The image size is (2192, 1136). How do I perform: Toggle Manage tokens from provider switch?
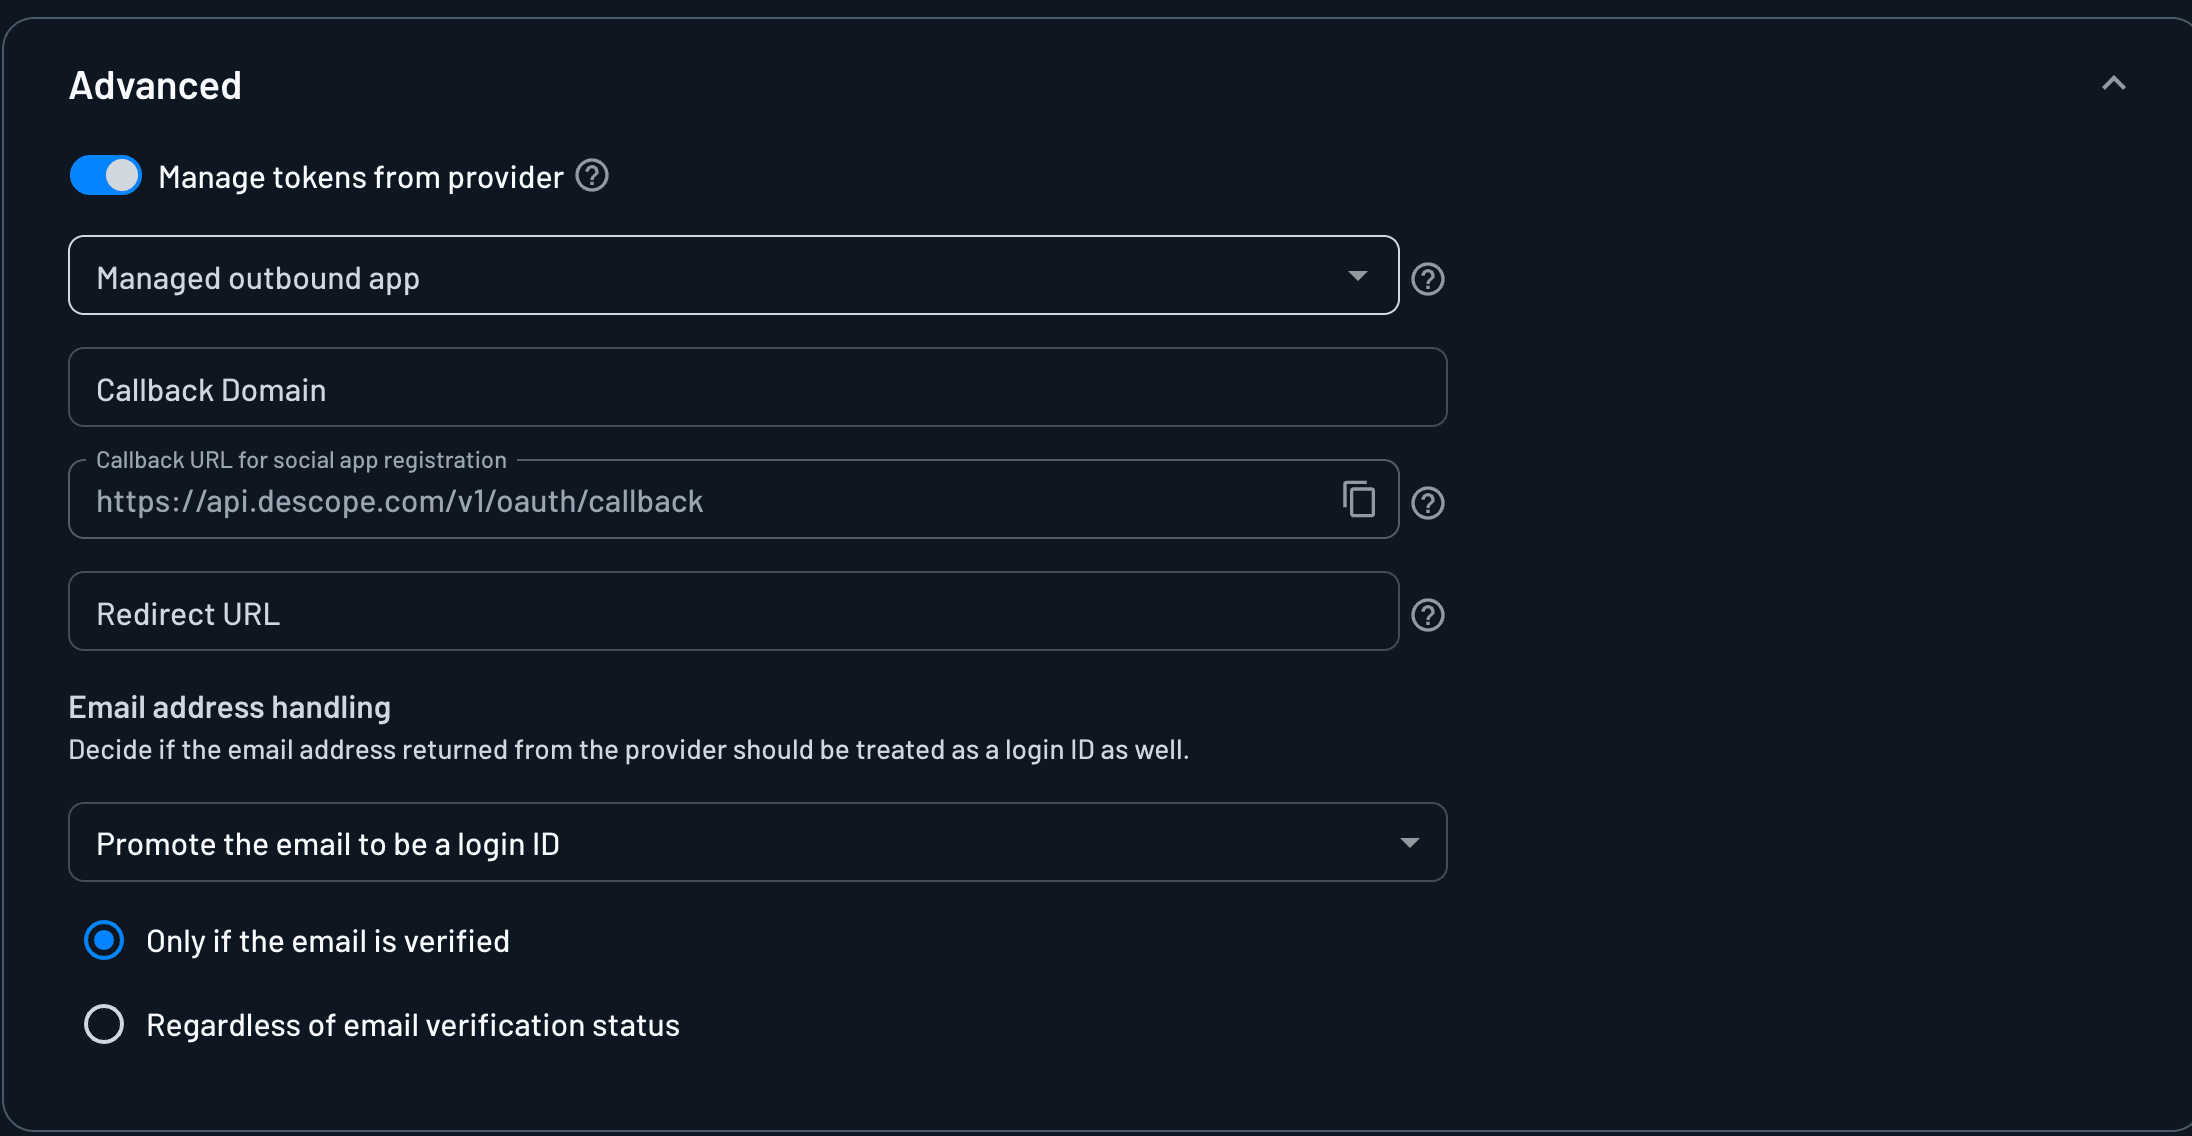(x=106, y=176)
